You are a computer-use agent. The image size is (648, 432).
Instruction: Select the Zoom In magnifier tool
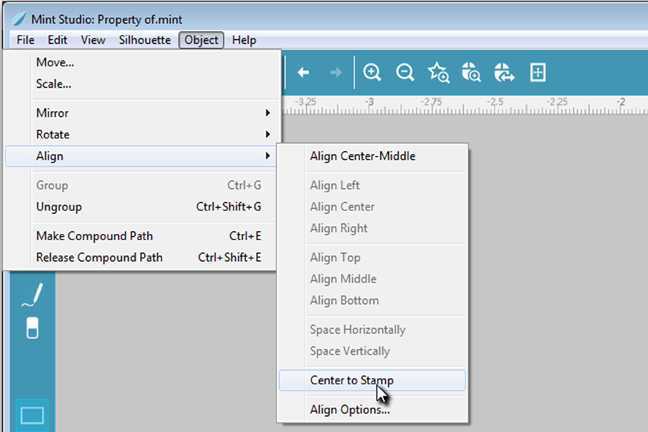point(372,73)
